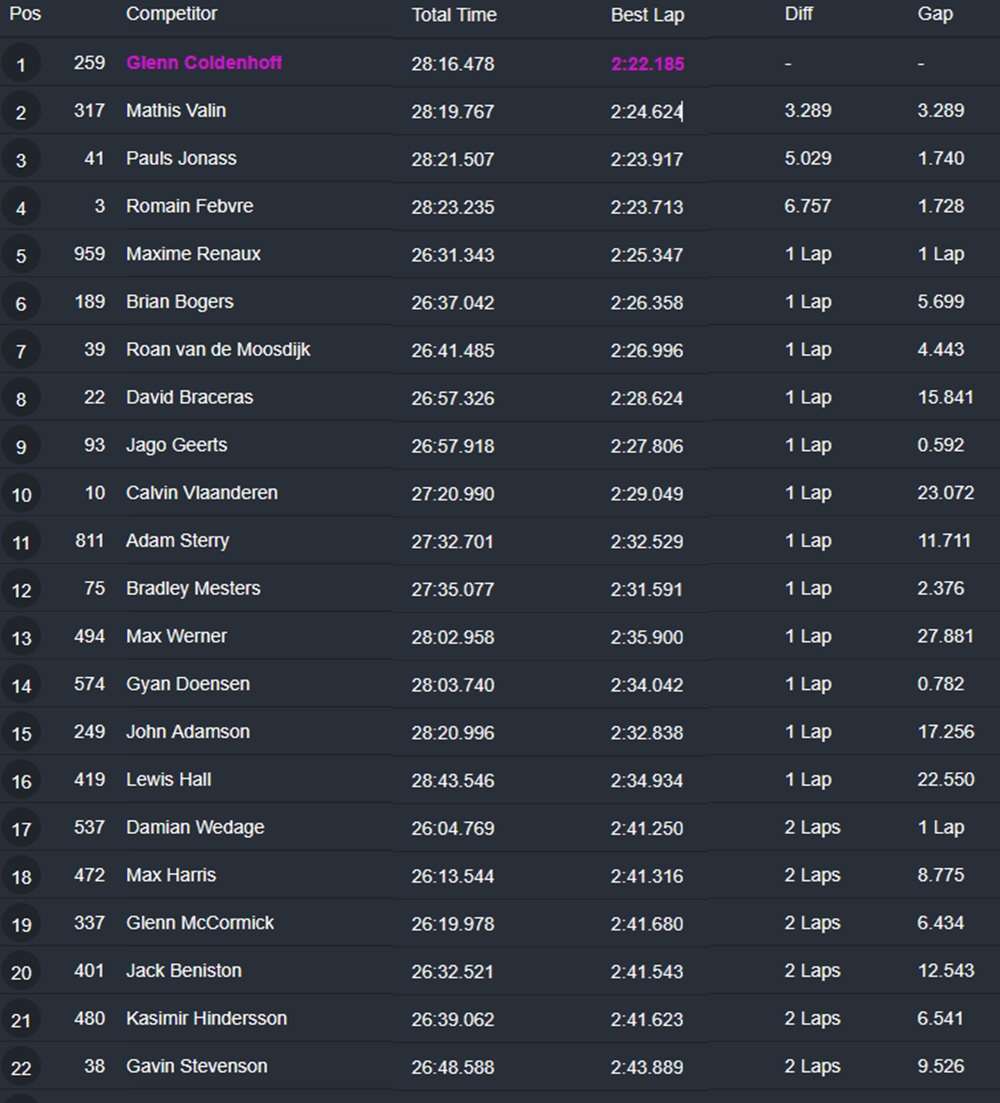Select Roan van de Moosdijk
This screenshot has width=1000, height=1103.
pyautogui.click(x=218, y=350)
